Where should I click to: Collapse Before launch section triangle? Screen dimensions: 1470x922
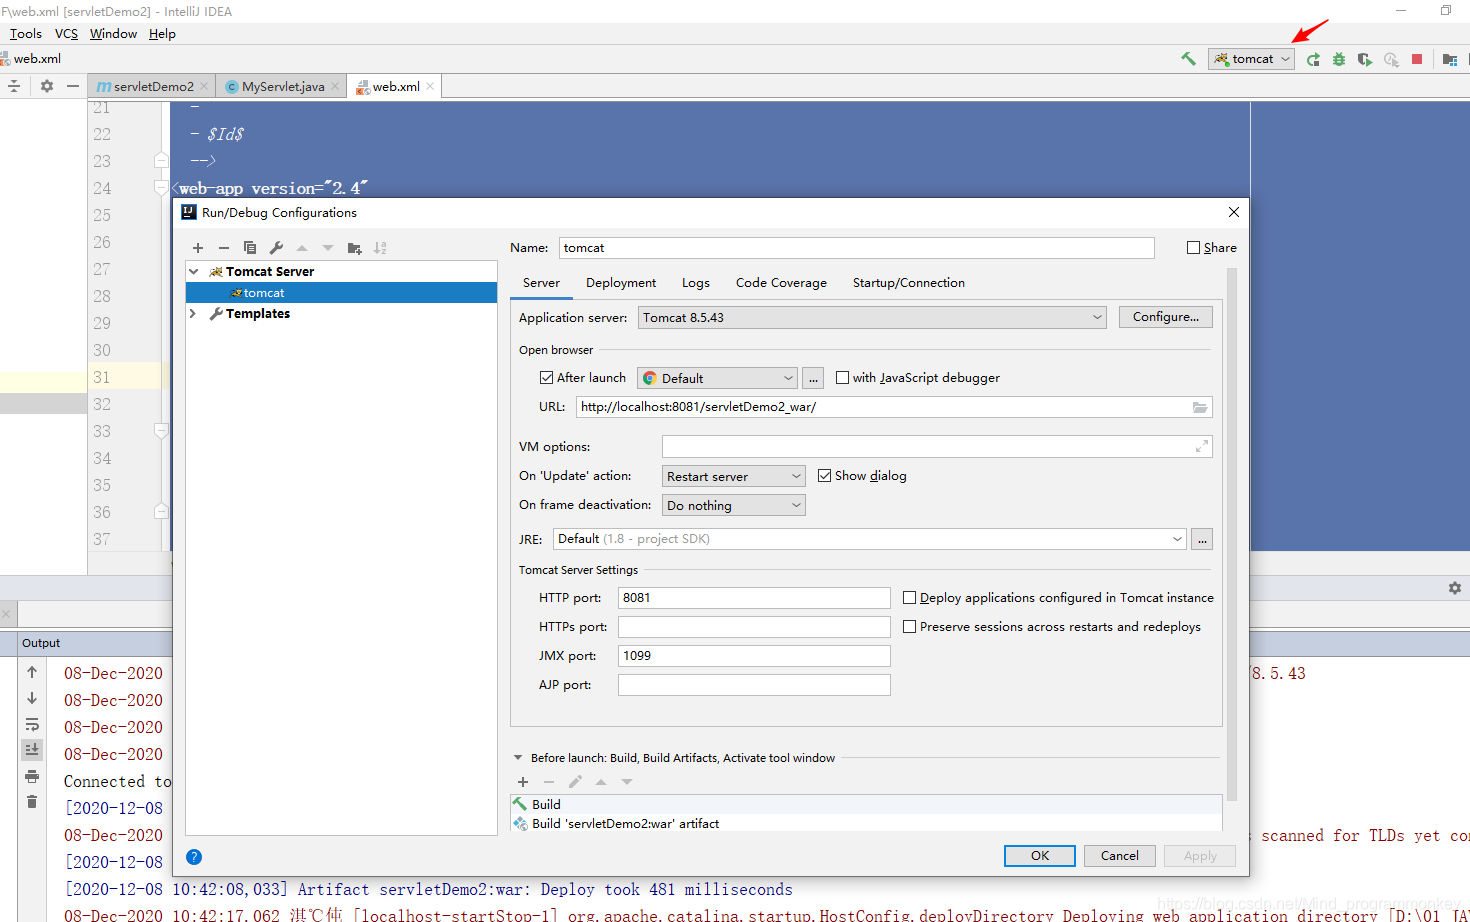click(x=518, y=758)
